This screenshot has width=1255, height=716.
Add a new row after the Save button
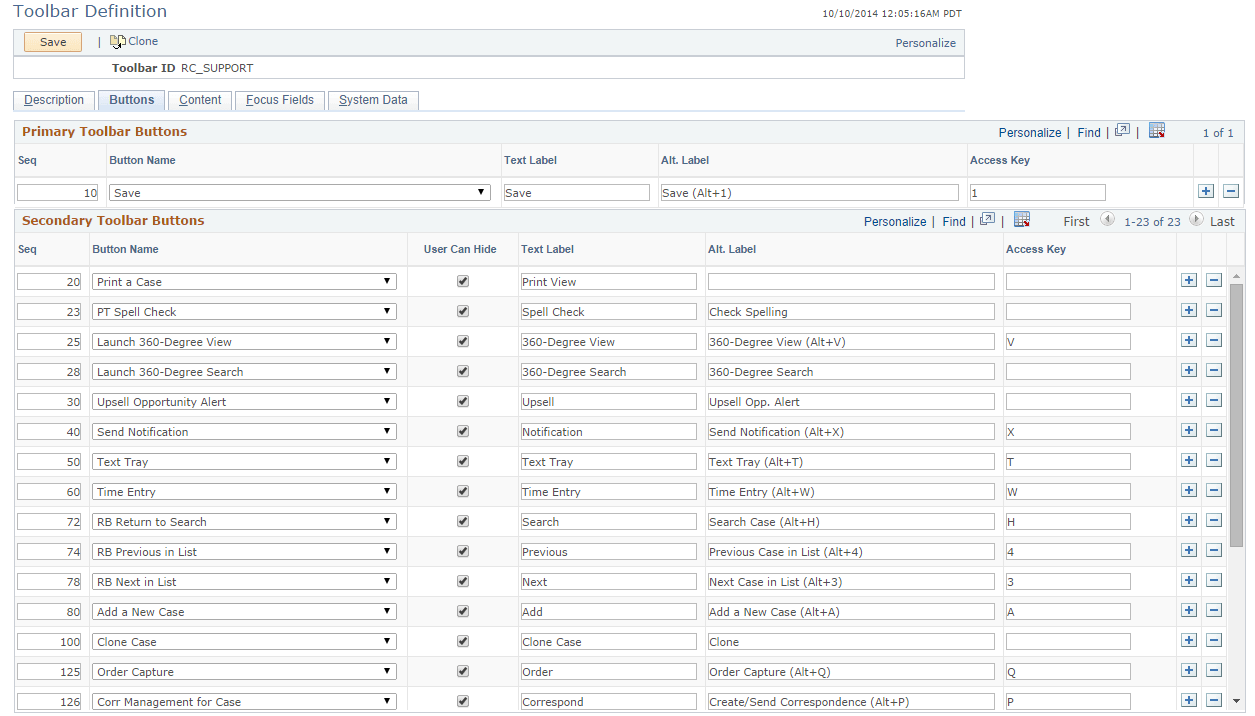click(x=1206, y=190)
